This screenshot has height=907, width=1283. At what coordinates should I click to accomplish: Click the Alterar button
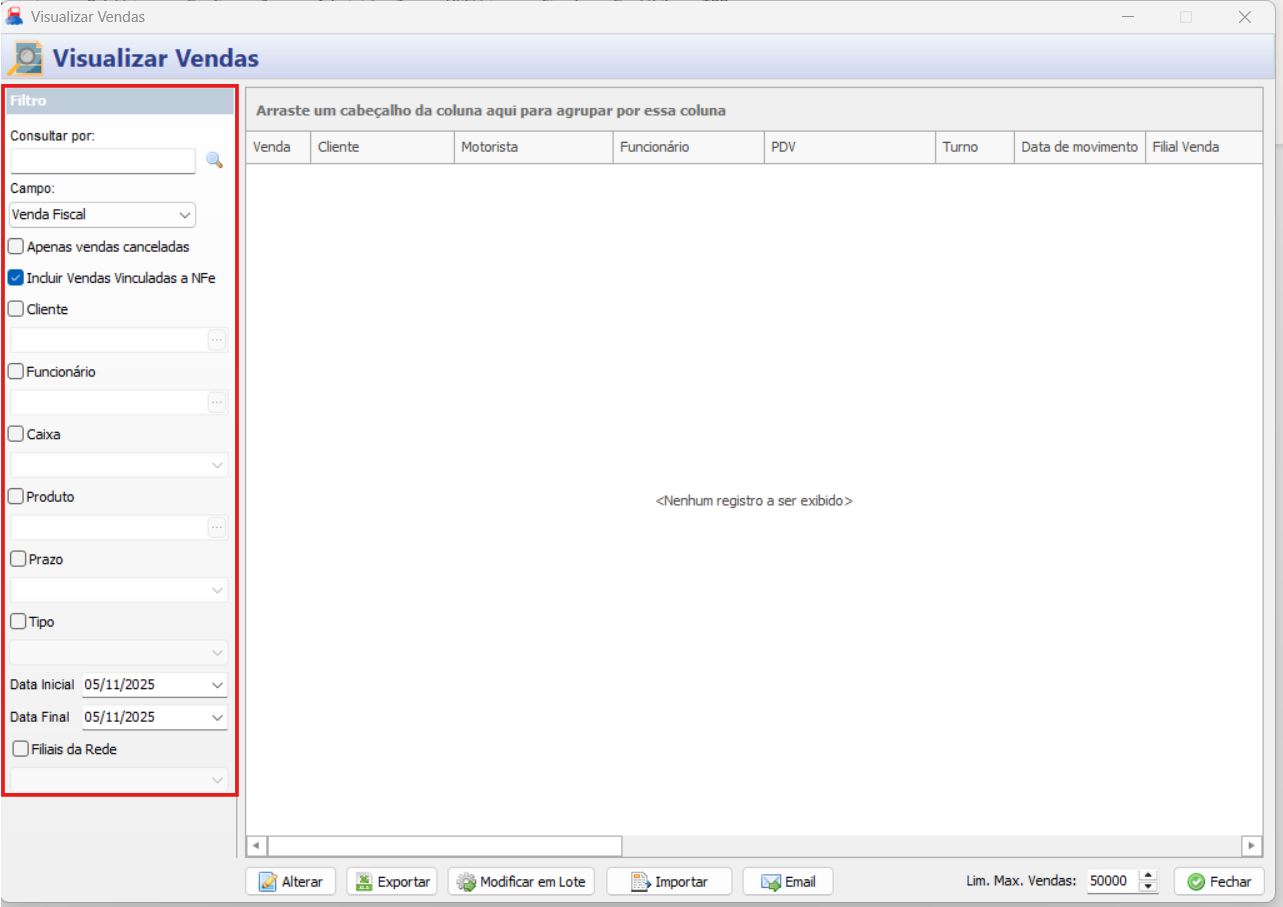tap(290, 882)
